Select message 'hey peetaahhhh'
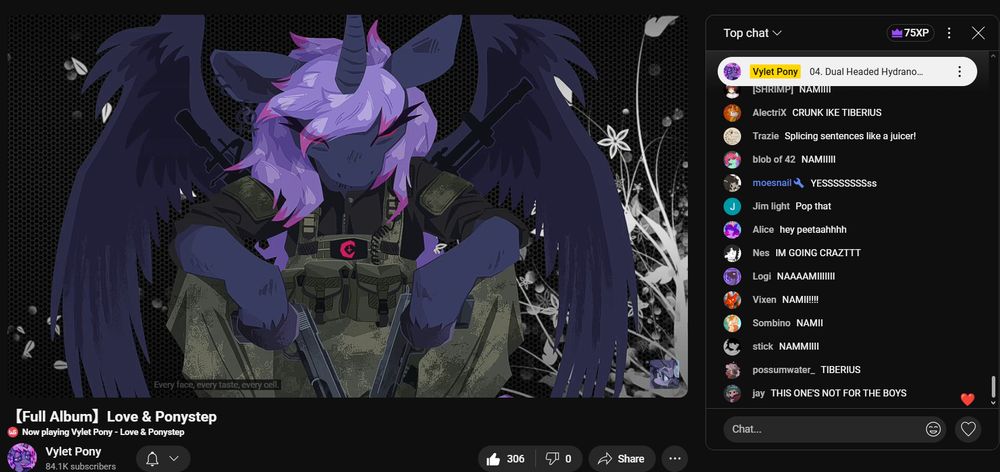The width and height of the screenshot is (1000, 472). [x=813, y=230]
